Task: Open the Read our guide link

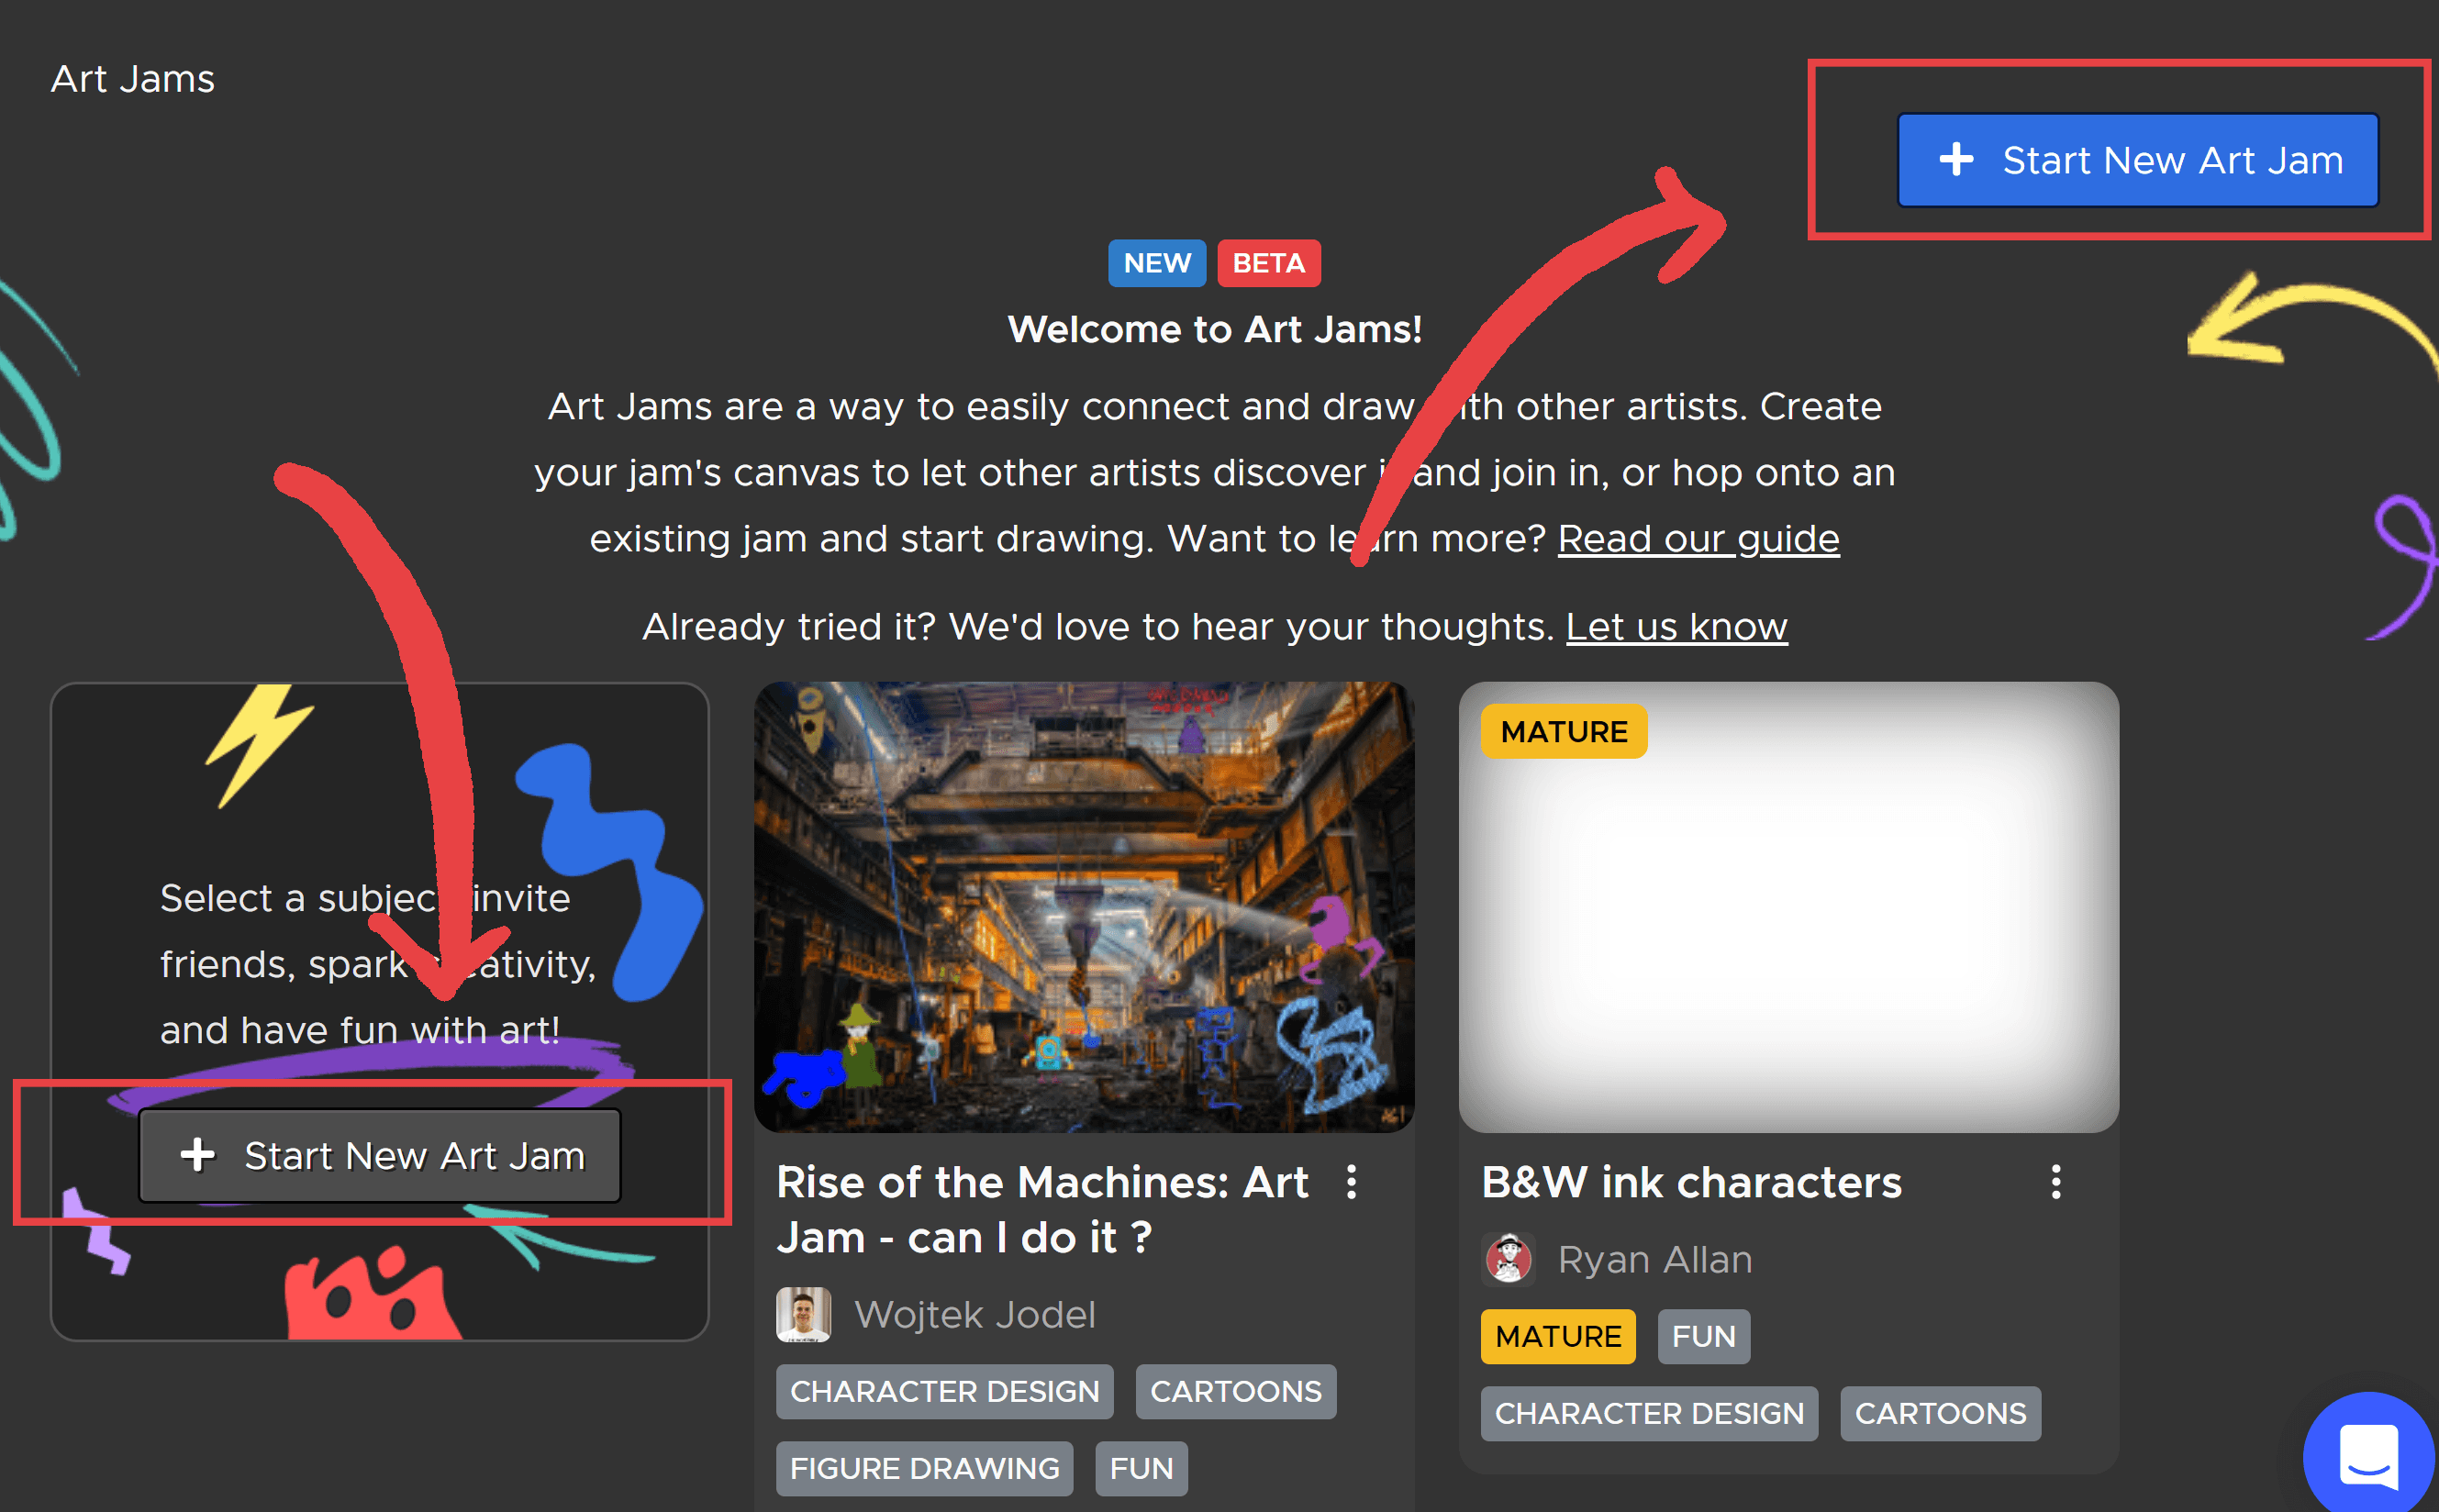Action: pyautogui.click(x=1697, y=539)
